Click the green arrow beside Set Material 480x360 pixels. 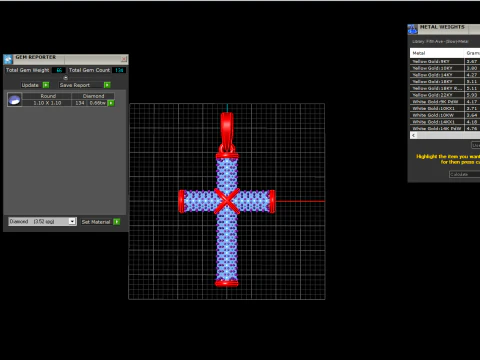(x=117, y=222)
